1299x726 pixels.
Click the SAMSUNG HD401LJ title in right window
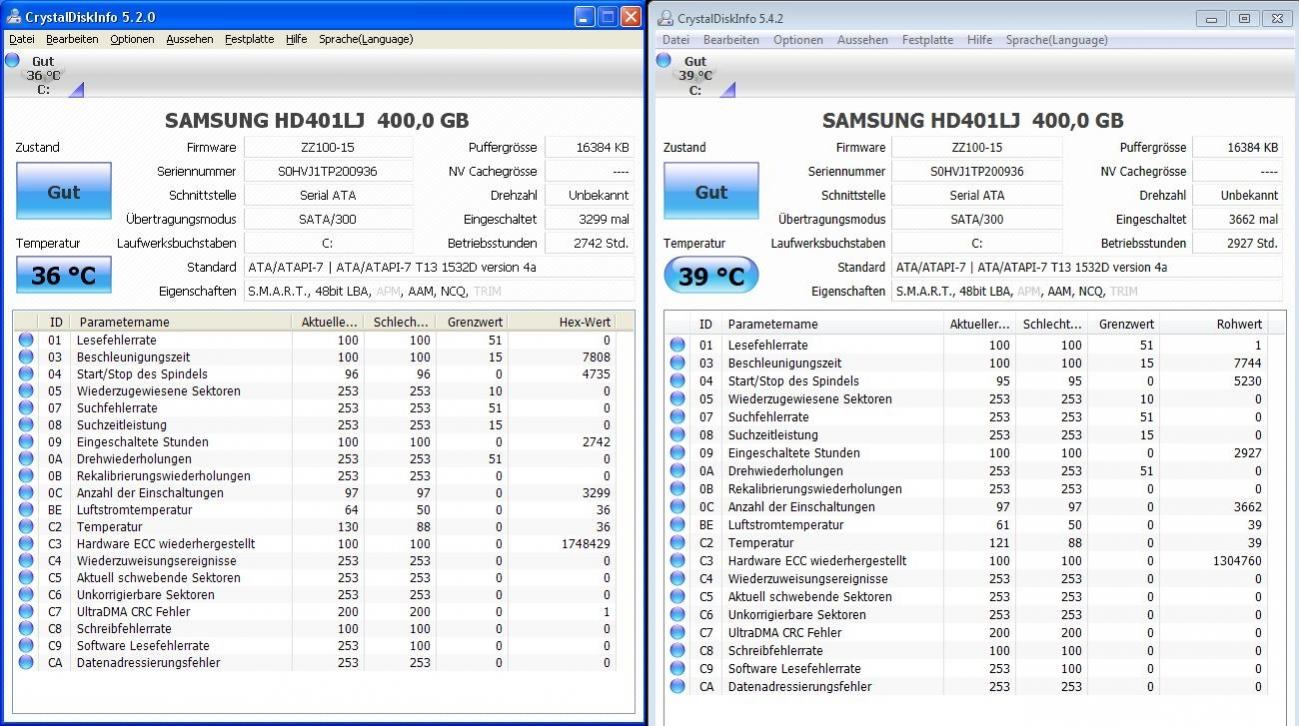point(972,120)
